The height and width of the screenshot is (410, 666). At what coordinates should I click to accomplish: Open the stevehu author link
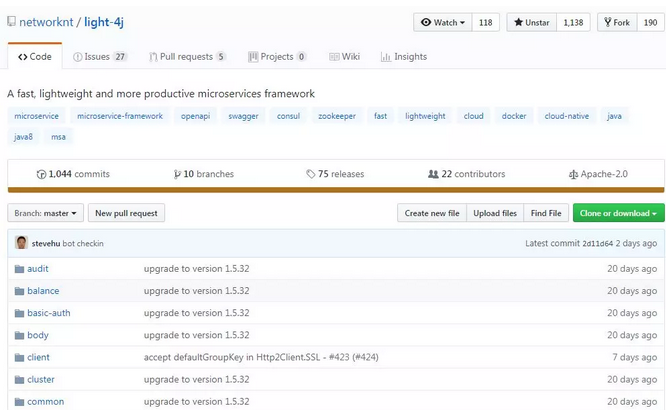[46, 243]
